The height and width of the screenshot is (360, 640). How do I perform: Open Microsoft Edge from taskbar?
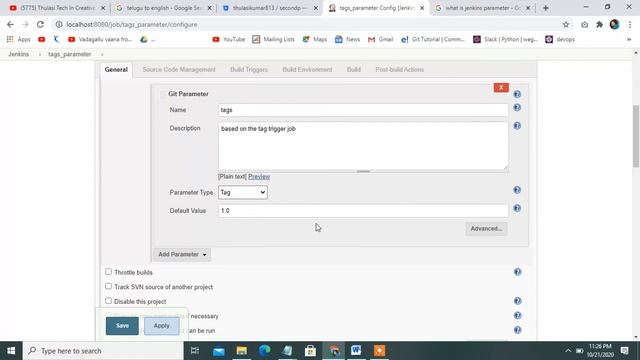pyautogui.click(x=264, y=351)
